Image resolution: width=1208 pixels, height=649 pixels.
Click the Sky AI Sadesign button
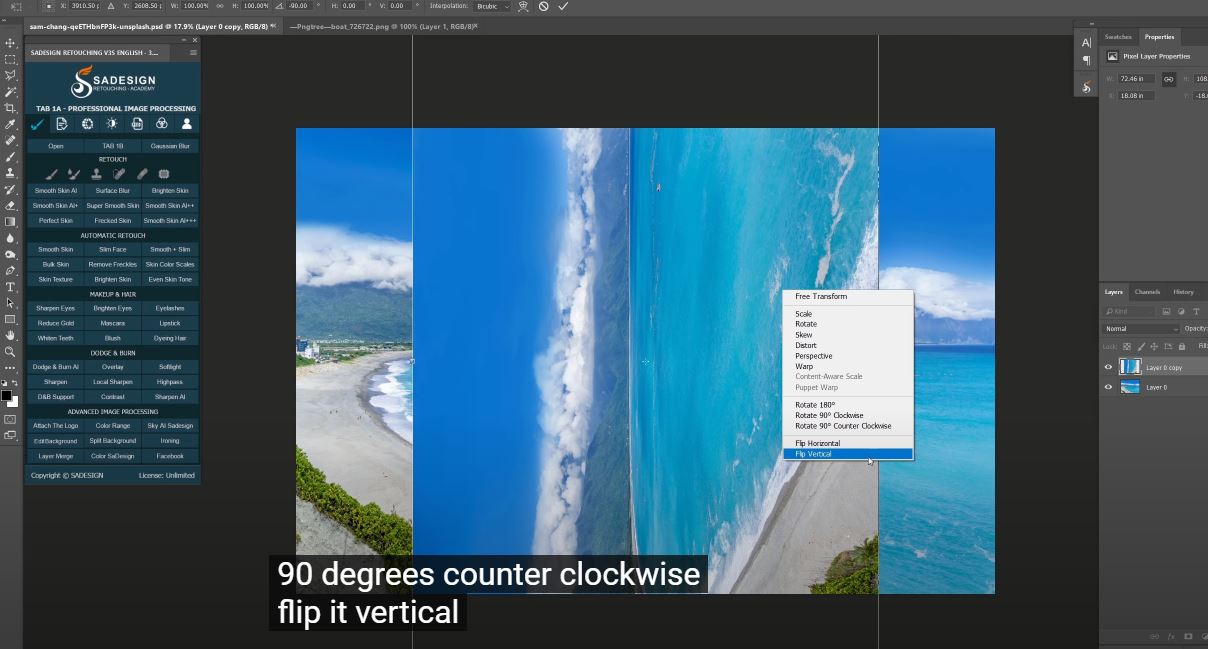pyautogui.click(x=170, y=425)
